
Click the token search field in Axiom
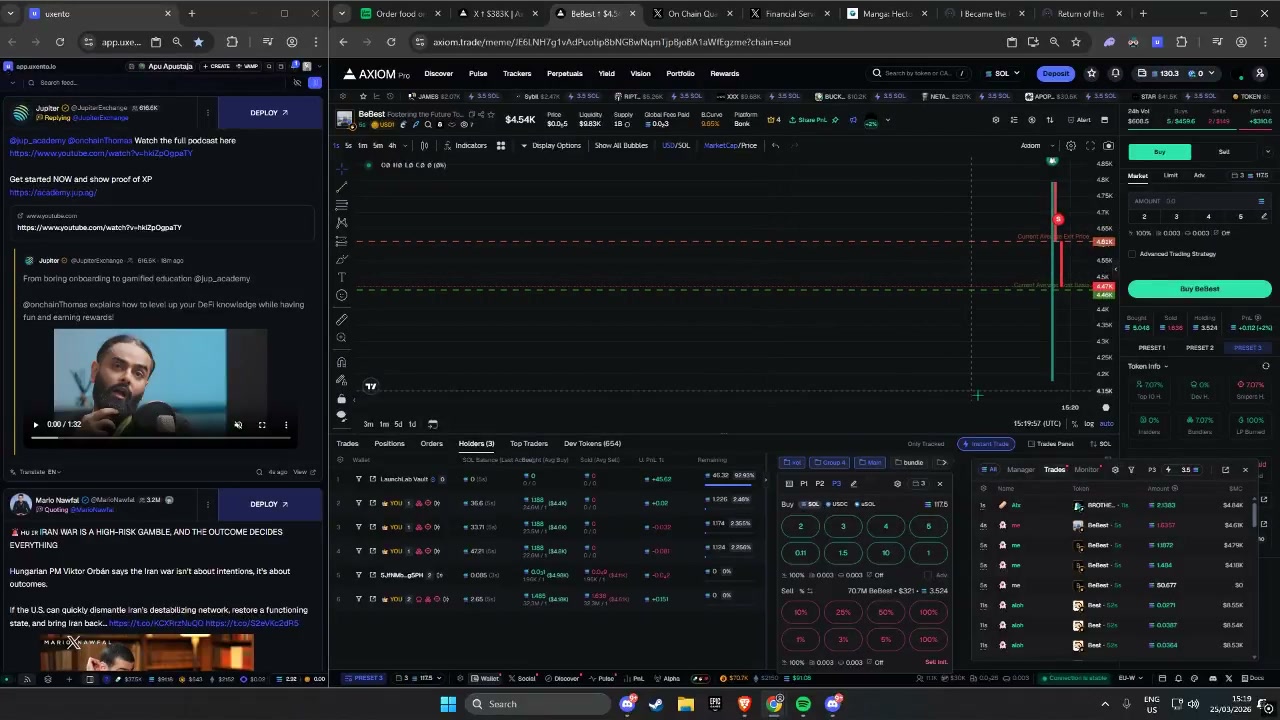917,73
